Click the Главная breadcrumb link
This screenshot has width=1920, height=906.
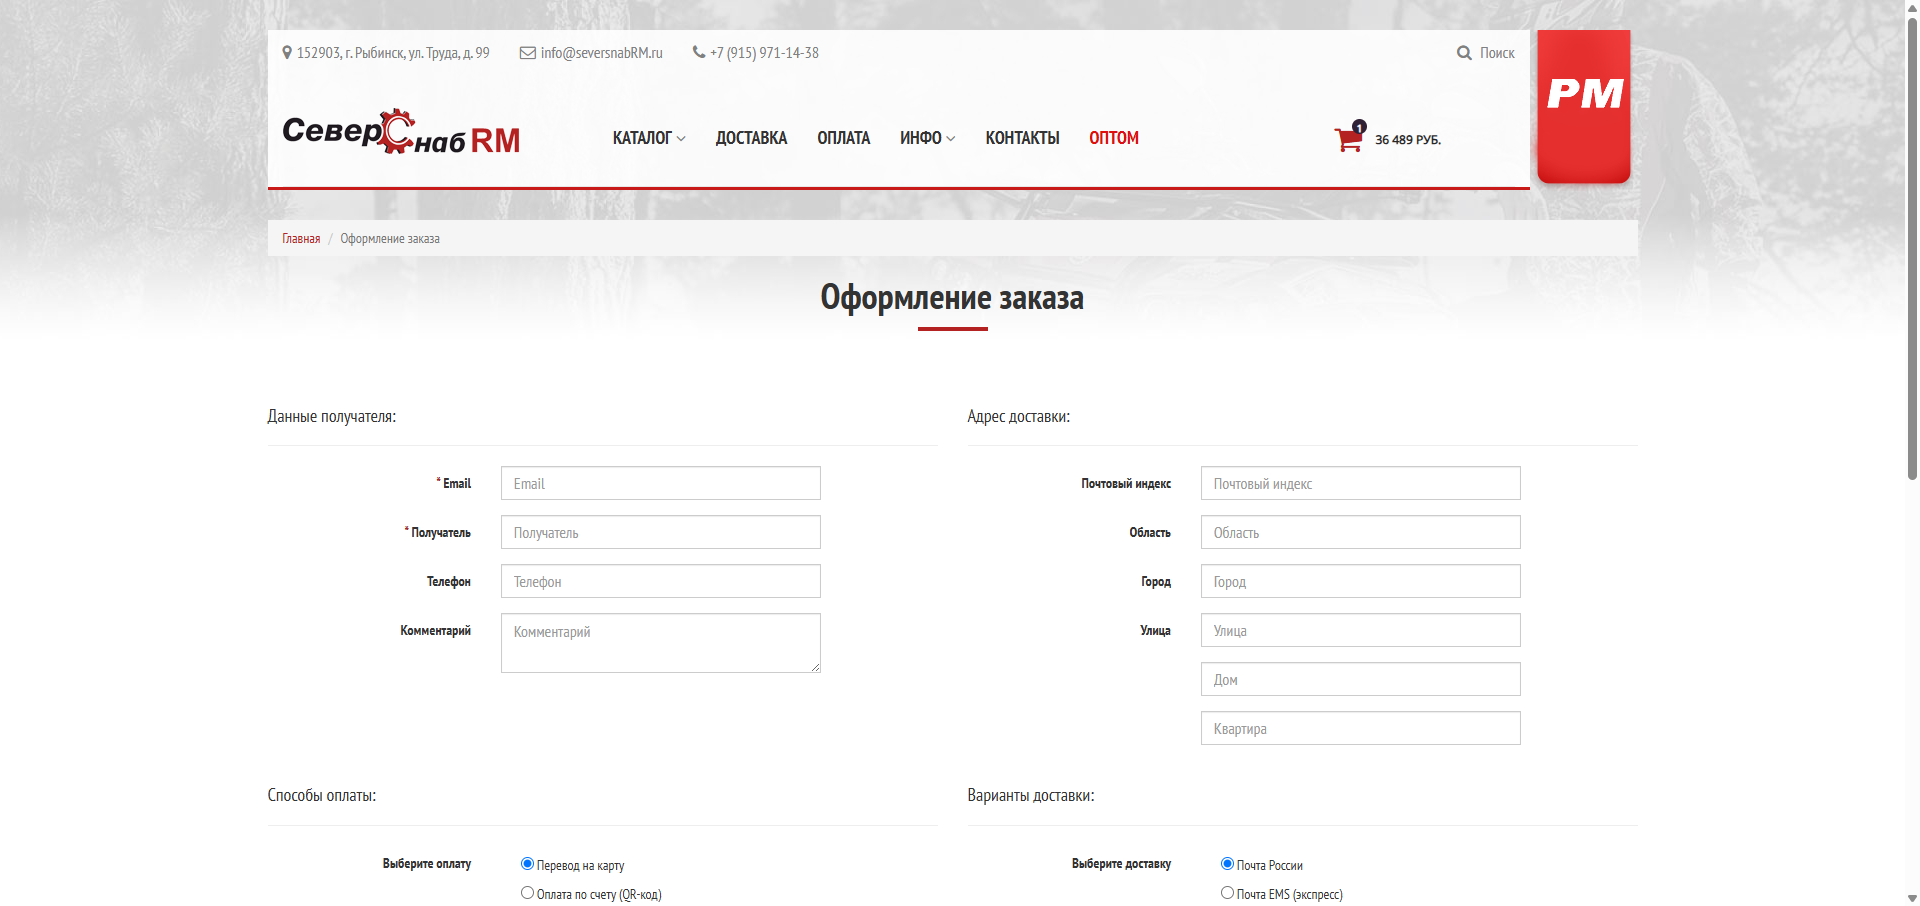point(301,239)
